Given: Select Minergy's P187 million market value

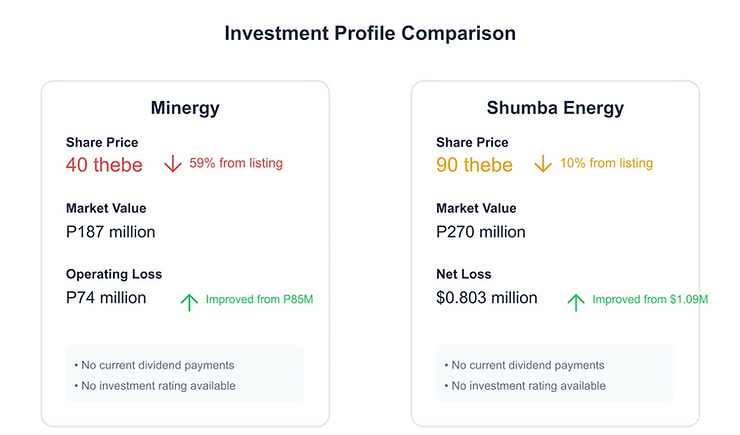Looking at the screenshot, I should tap(110, 232).
